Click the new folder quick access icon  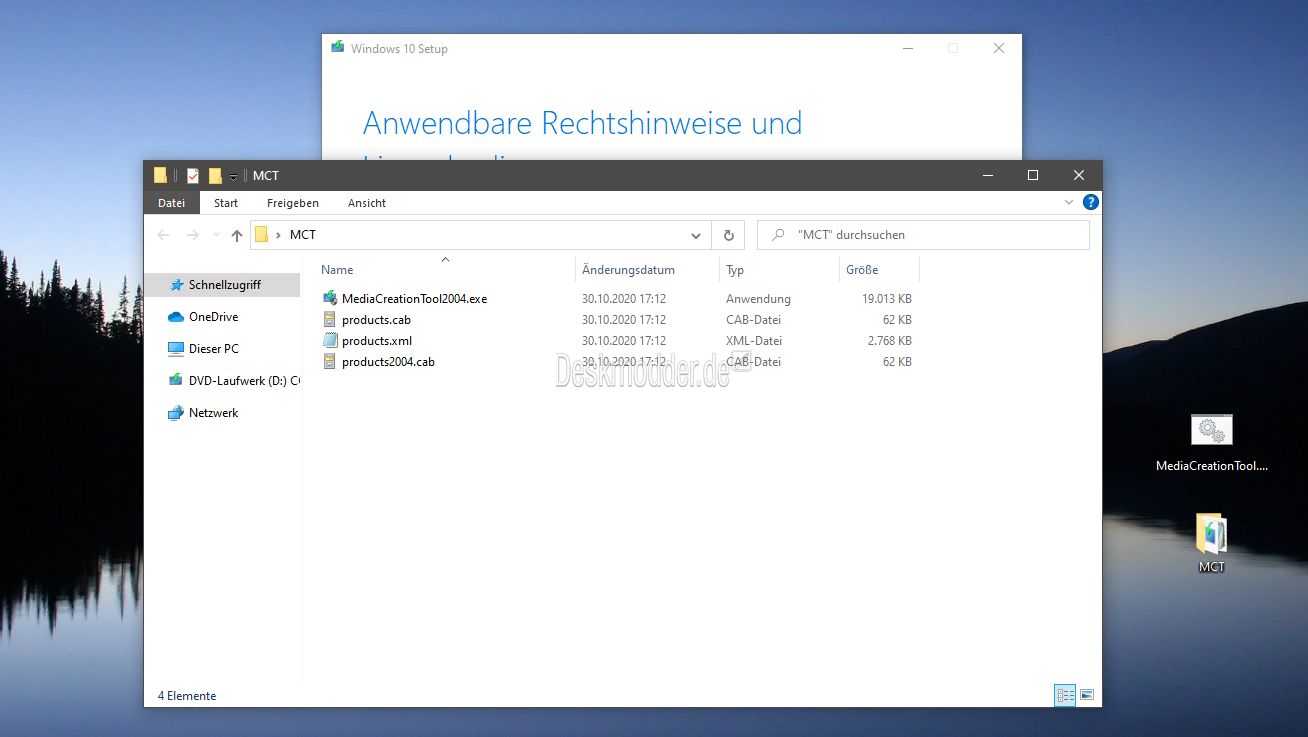point(214,176)
